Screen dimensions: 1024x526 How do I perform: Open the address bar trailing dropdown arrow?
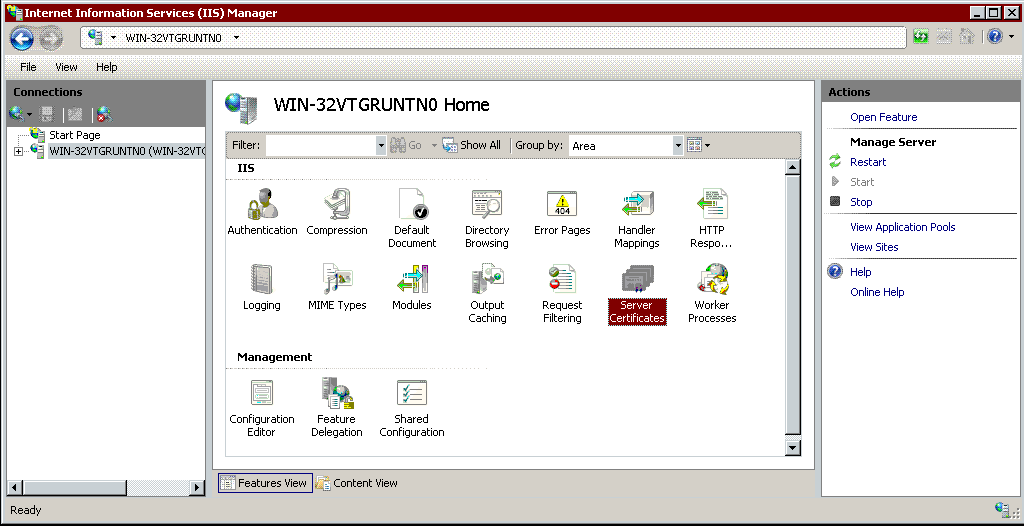tap(236, 38)
